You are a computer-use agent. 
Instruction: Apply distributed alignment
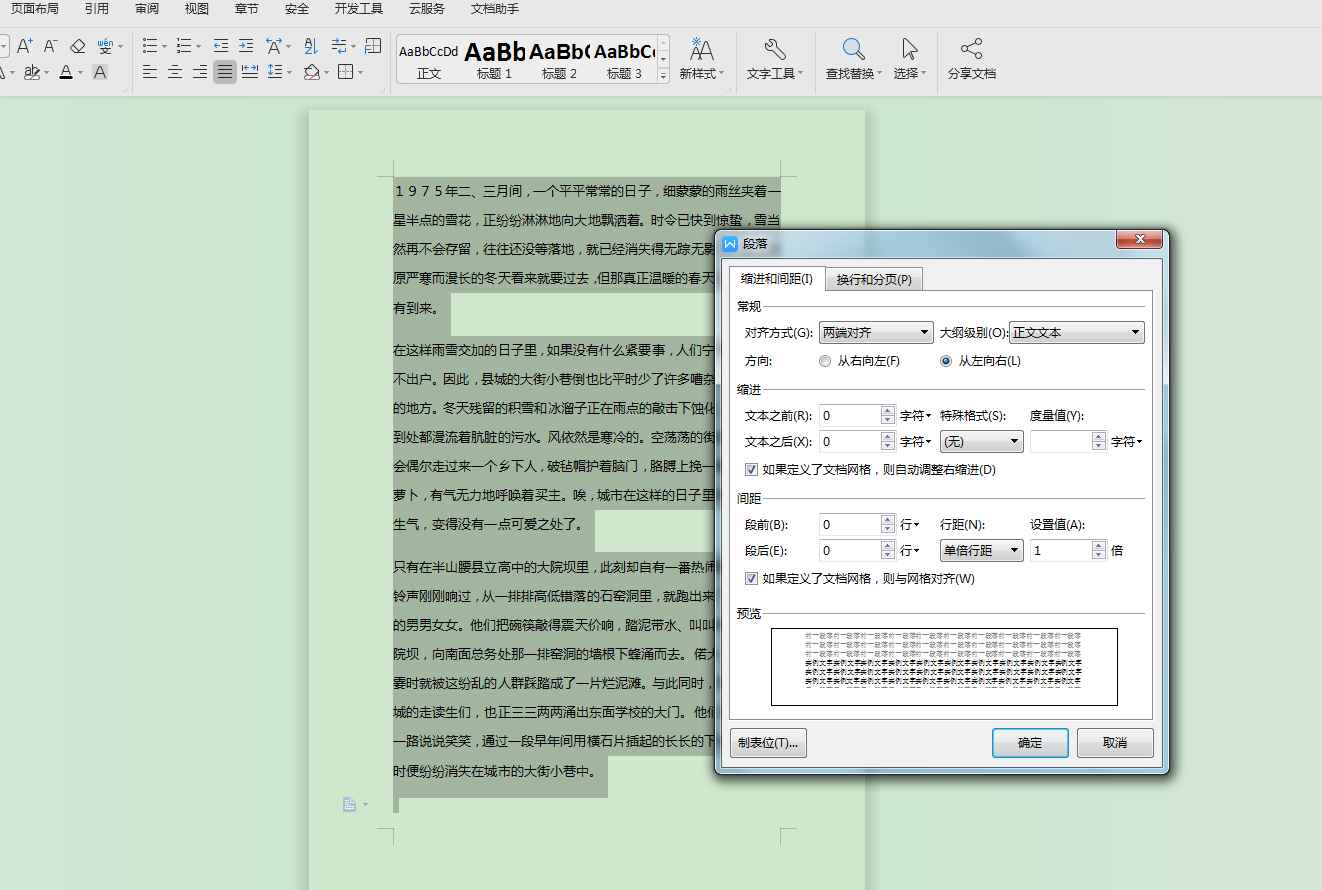[250, 72]
